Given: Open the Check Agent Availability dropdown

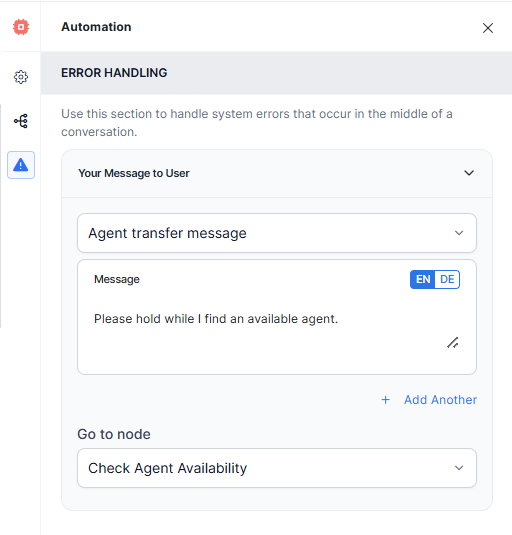Looking at the screenshot, I should (277, 468).
